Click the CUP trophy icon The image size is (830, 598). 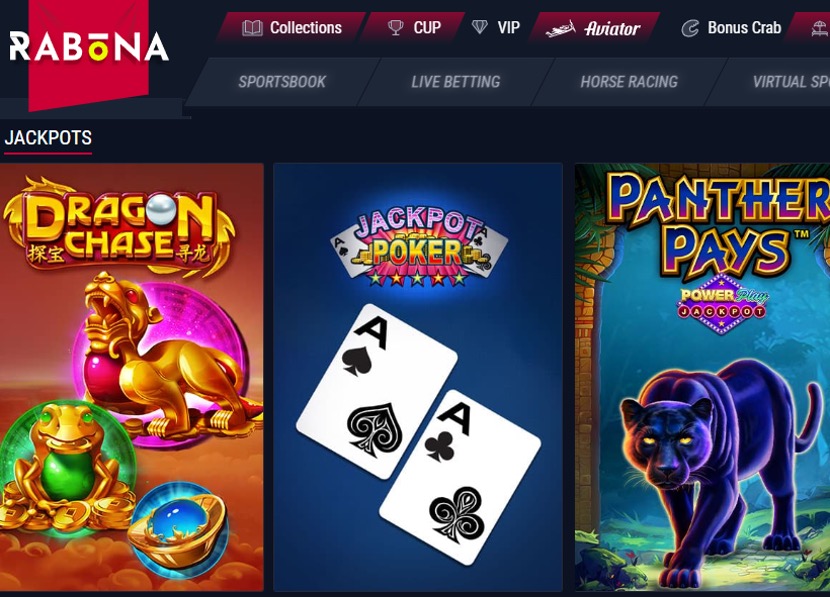tap(395, 28)
